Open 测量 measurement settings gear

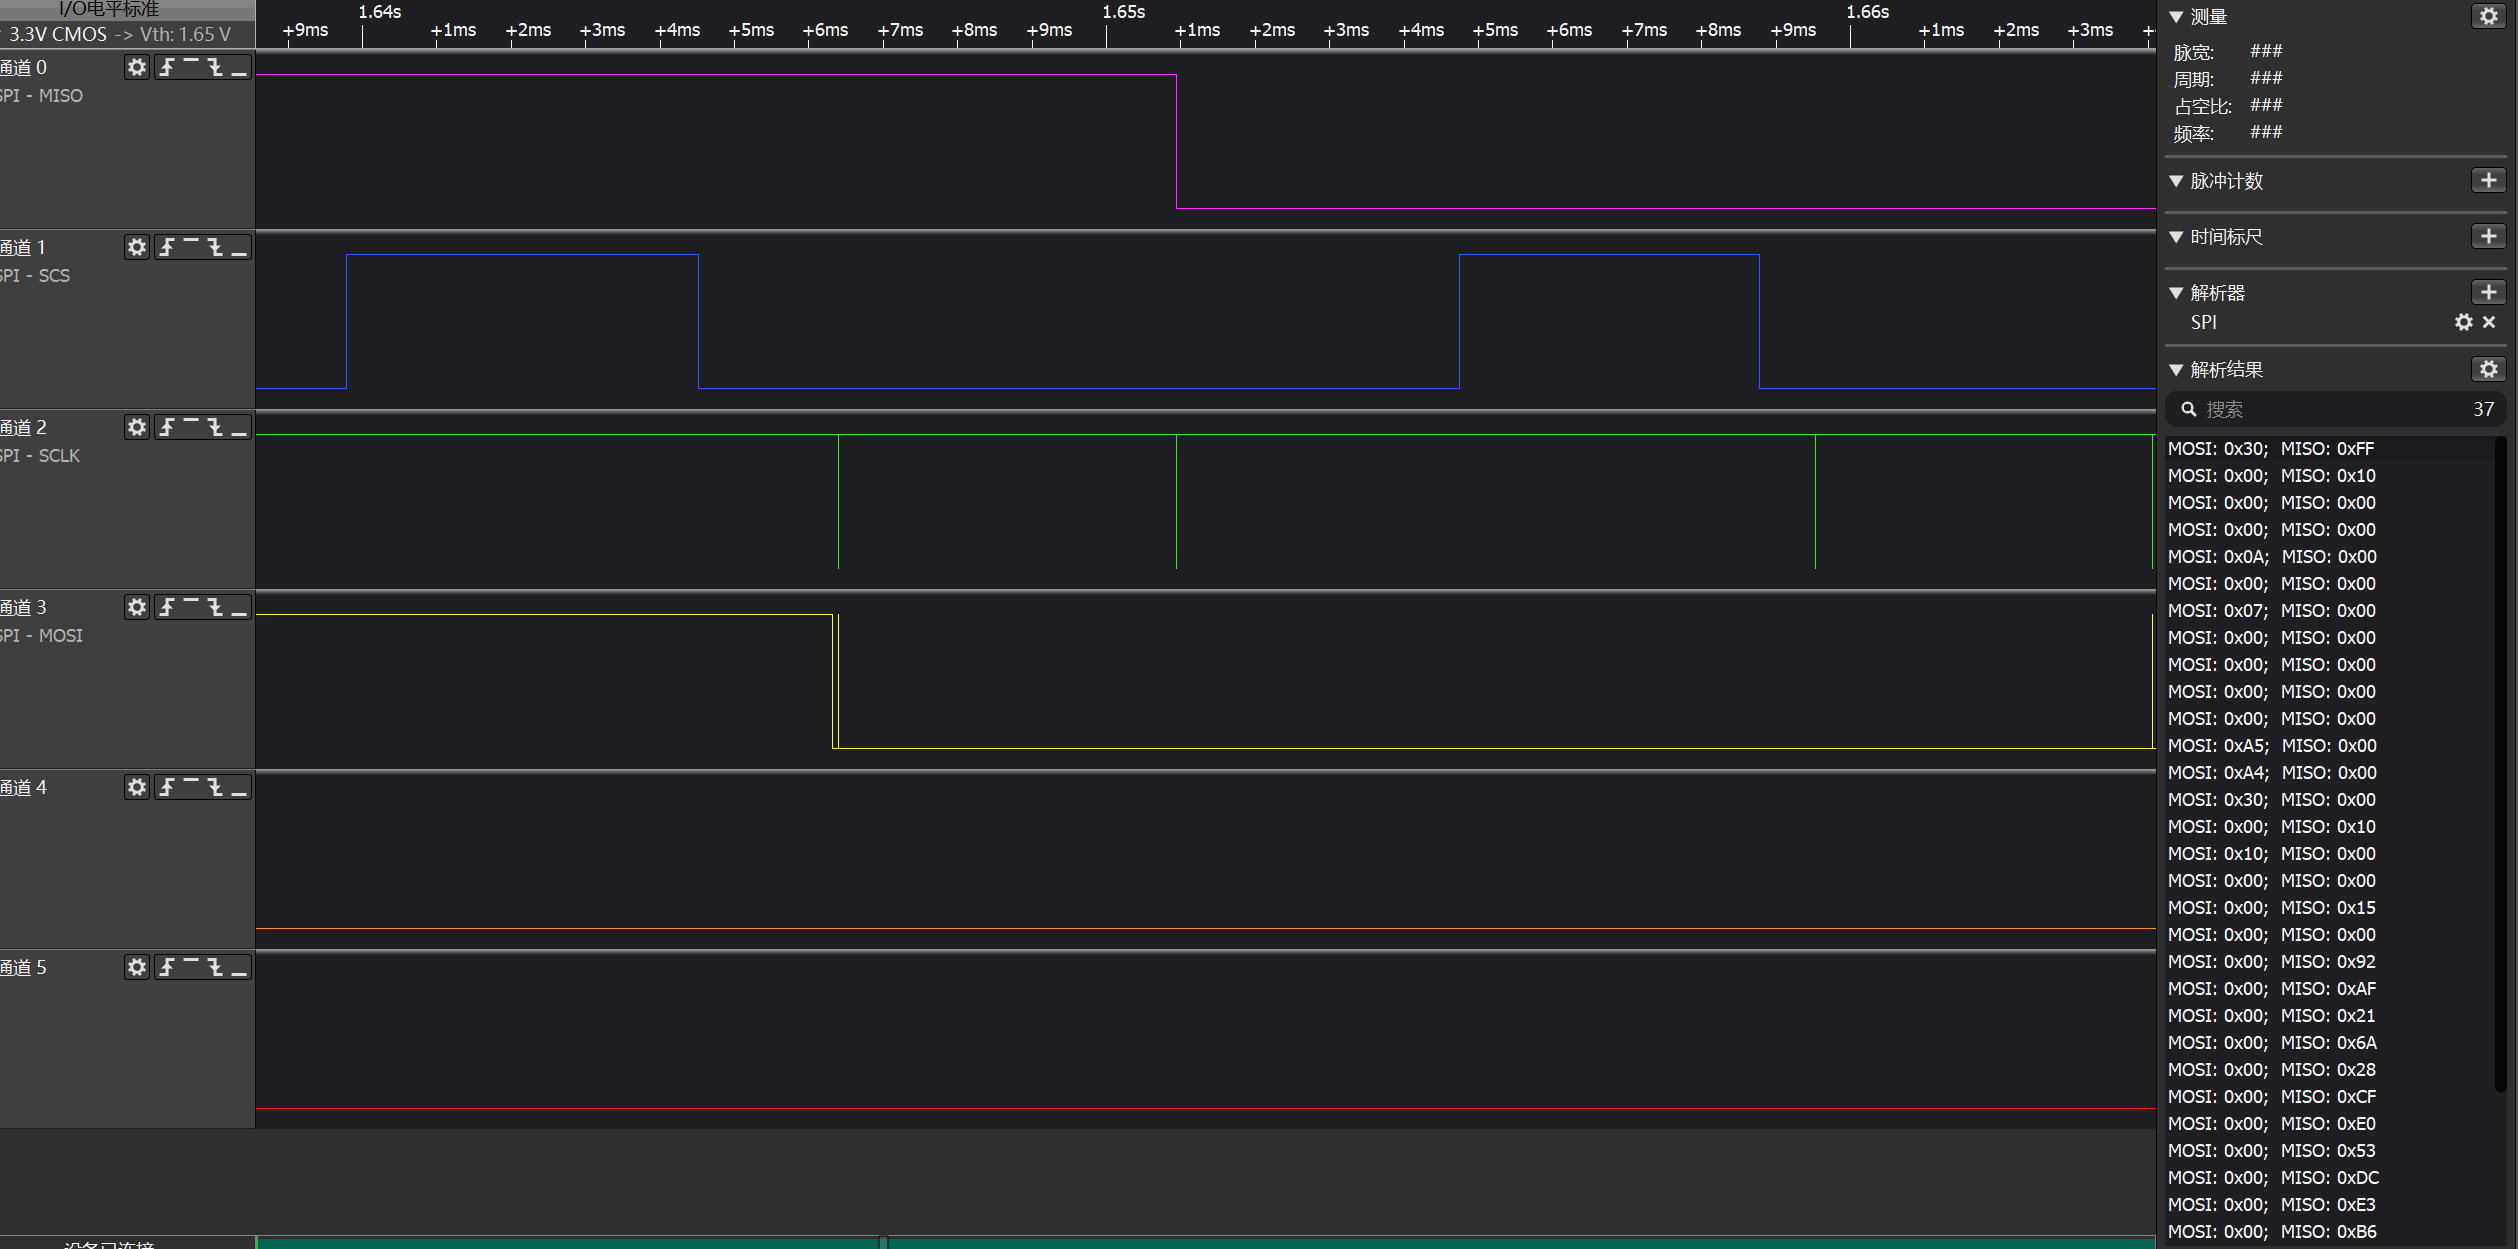click(x=2488, y=16)
